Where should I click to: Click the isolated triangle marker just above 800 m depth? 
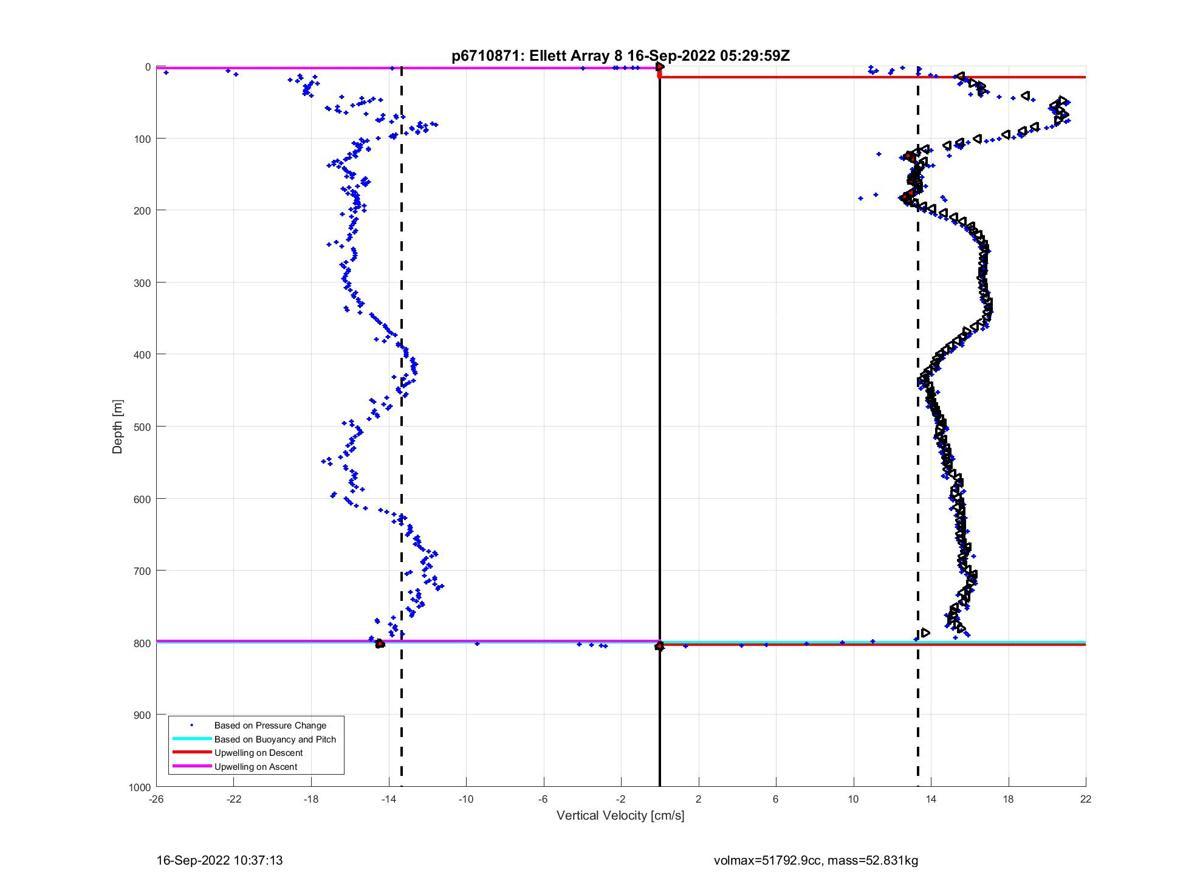coord(925,632)
